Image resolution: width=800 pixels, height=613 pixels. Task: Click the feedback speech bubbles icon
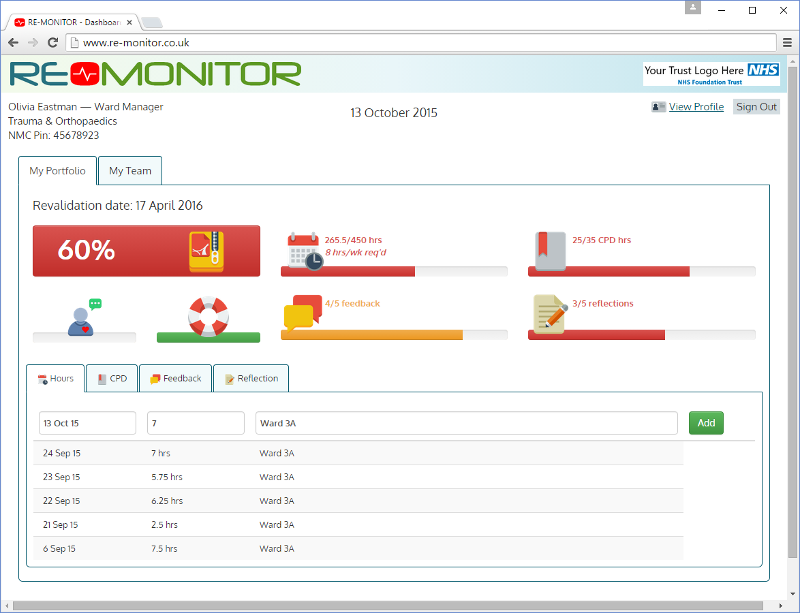(303, 312)
